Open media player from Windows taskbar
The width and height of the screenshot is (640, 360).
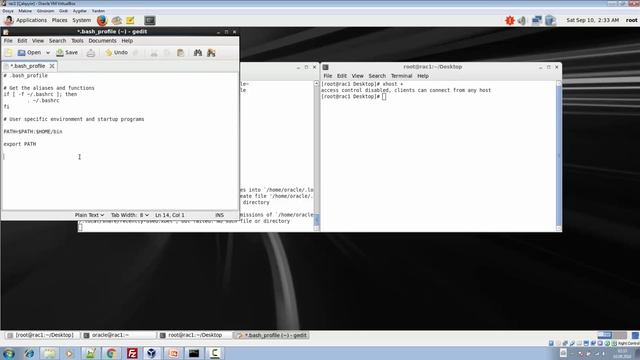click(x=69, y=353)
